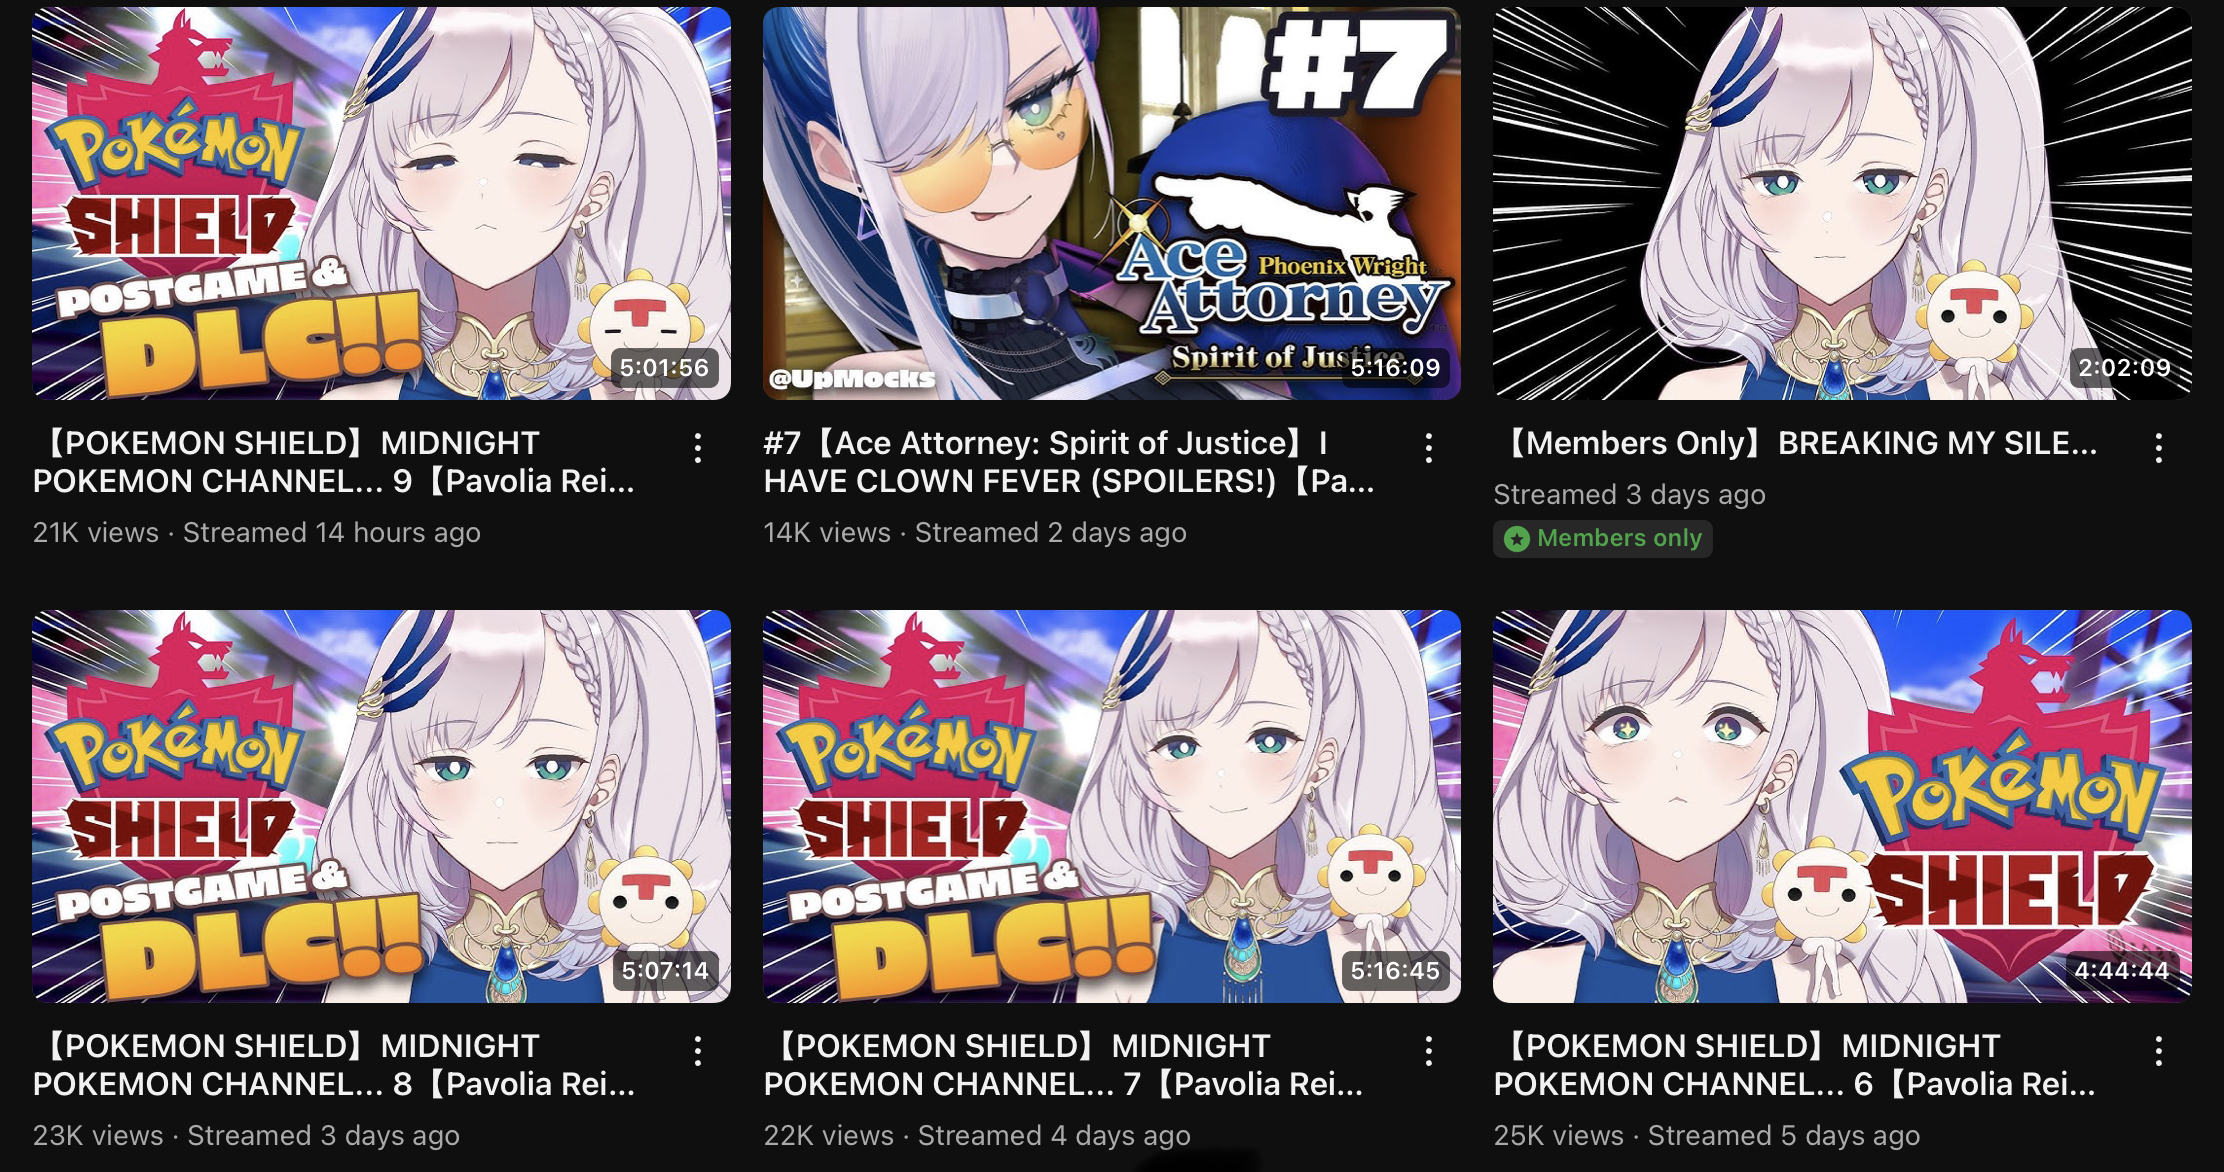This screenshot has width=2224, height=1172.
Task: Open more options for Members Only video
Action: (2159, 448)
